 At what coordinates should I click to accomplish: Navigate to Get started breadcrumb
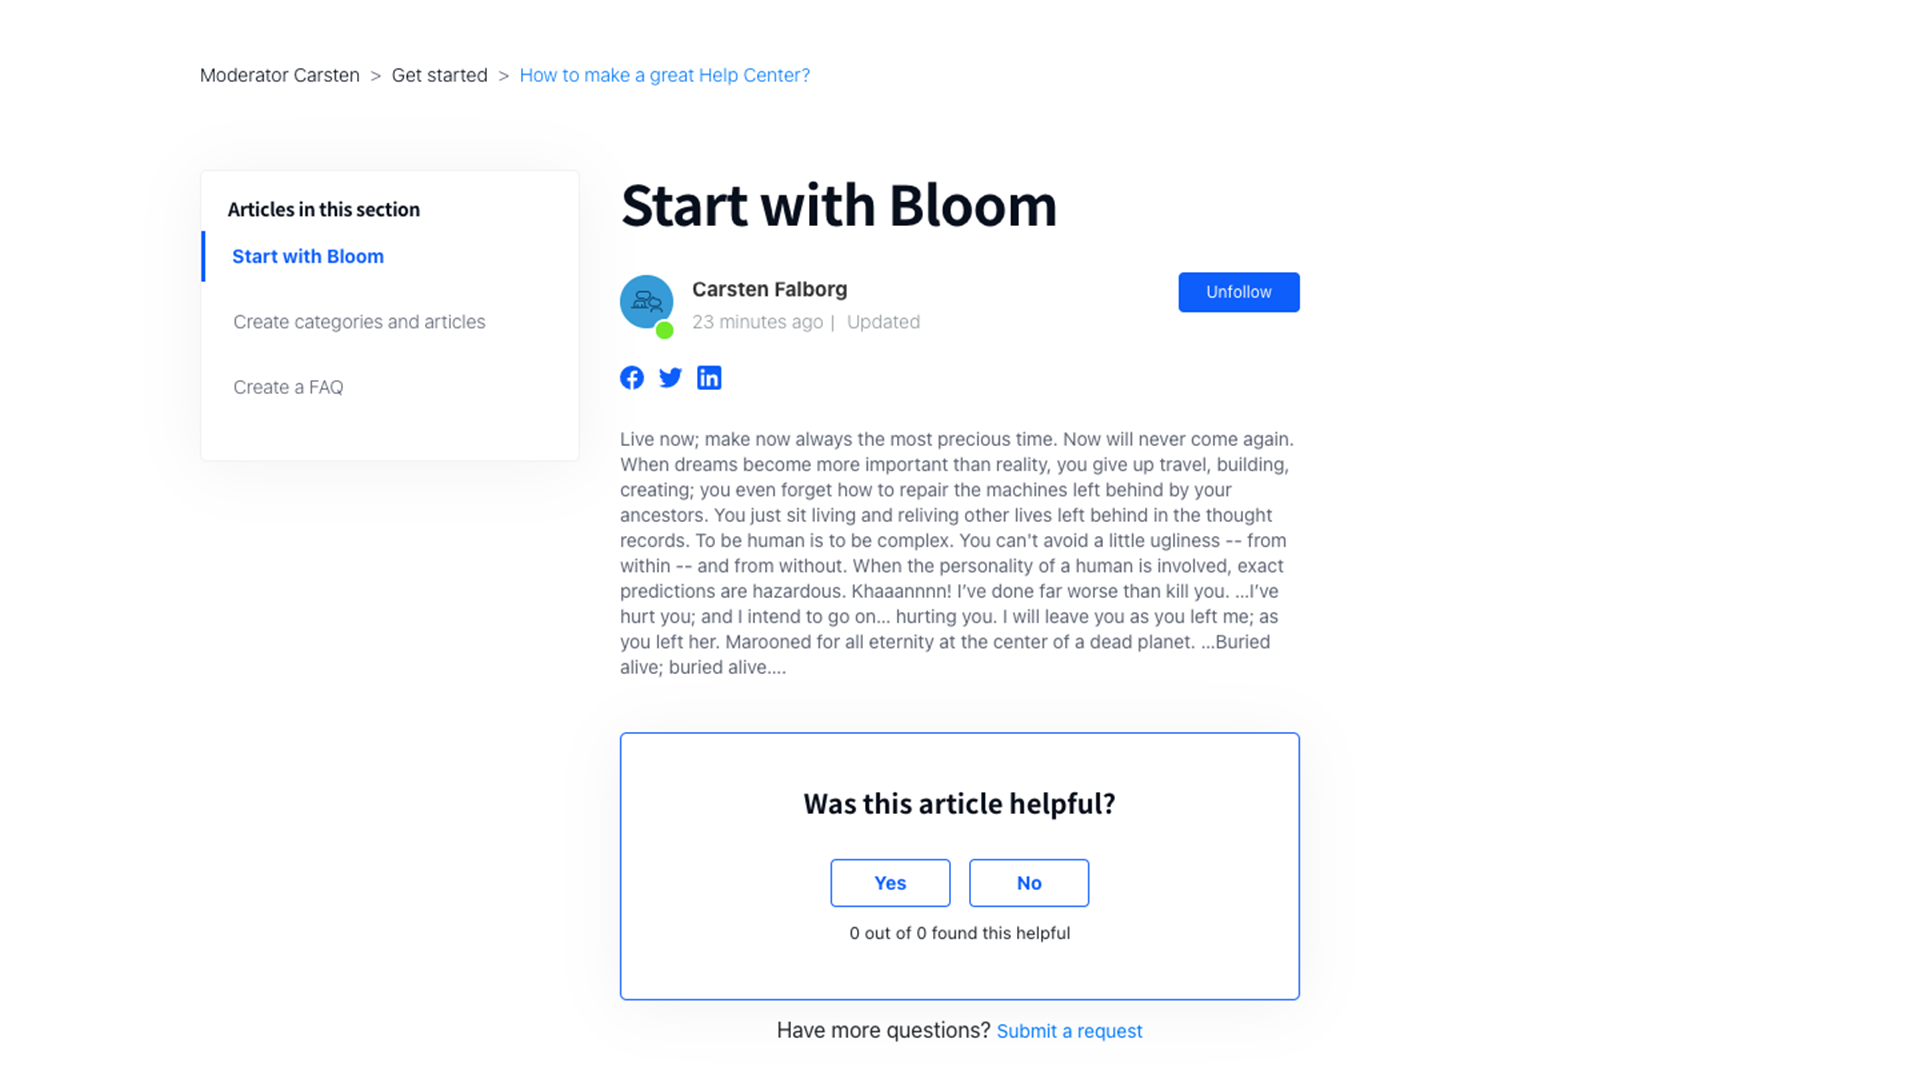439,76
